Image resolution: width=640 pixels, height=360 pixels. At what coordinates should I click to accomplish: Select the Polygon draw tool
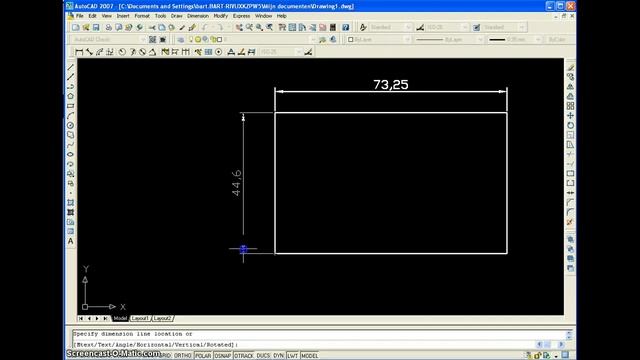click(71, 96)
